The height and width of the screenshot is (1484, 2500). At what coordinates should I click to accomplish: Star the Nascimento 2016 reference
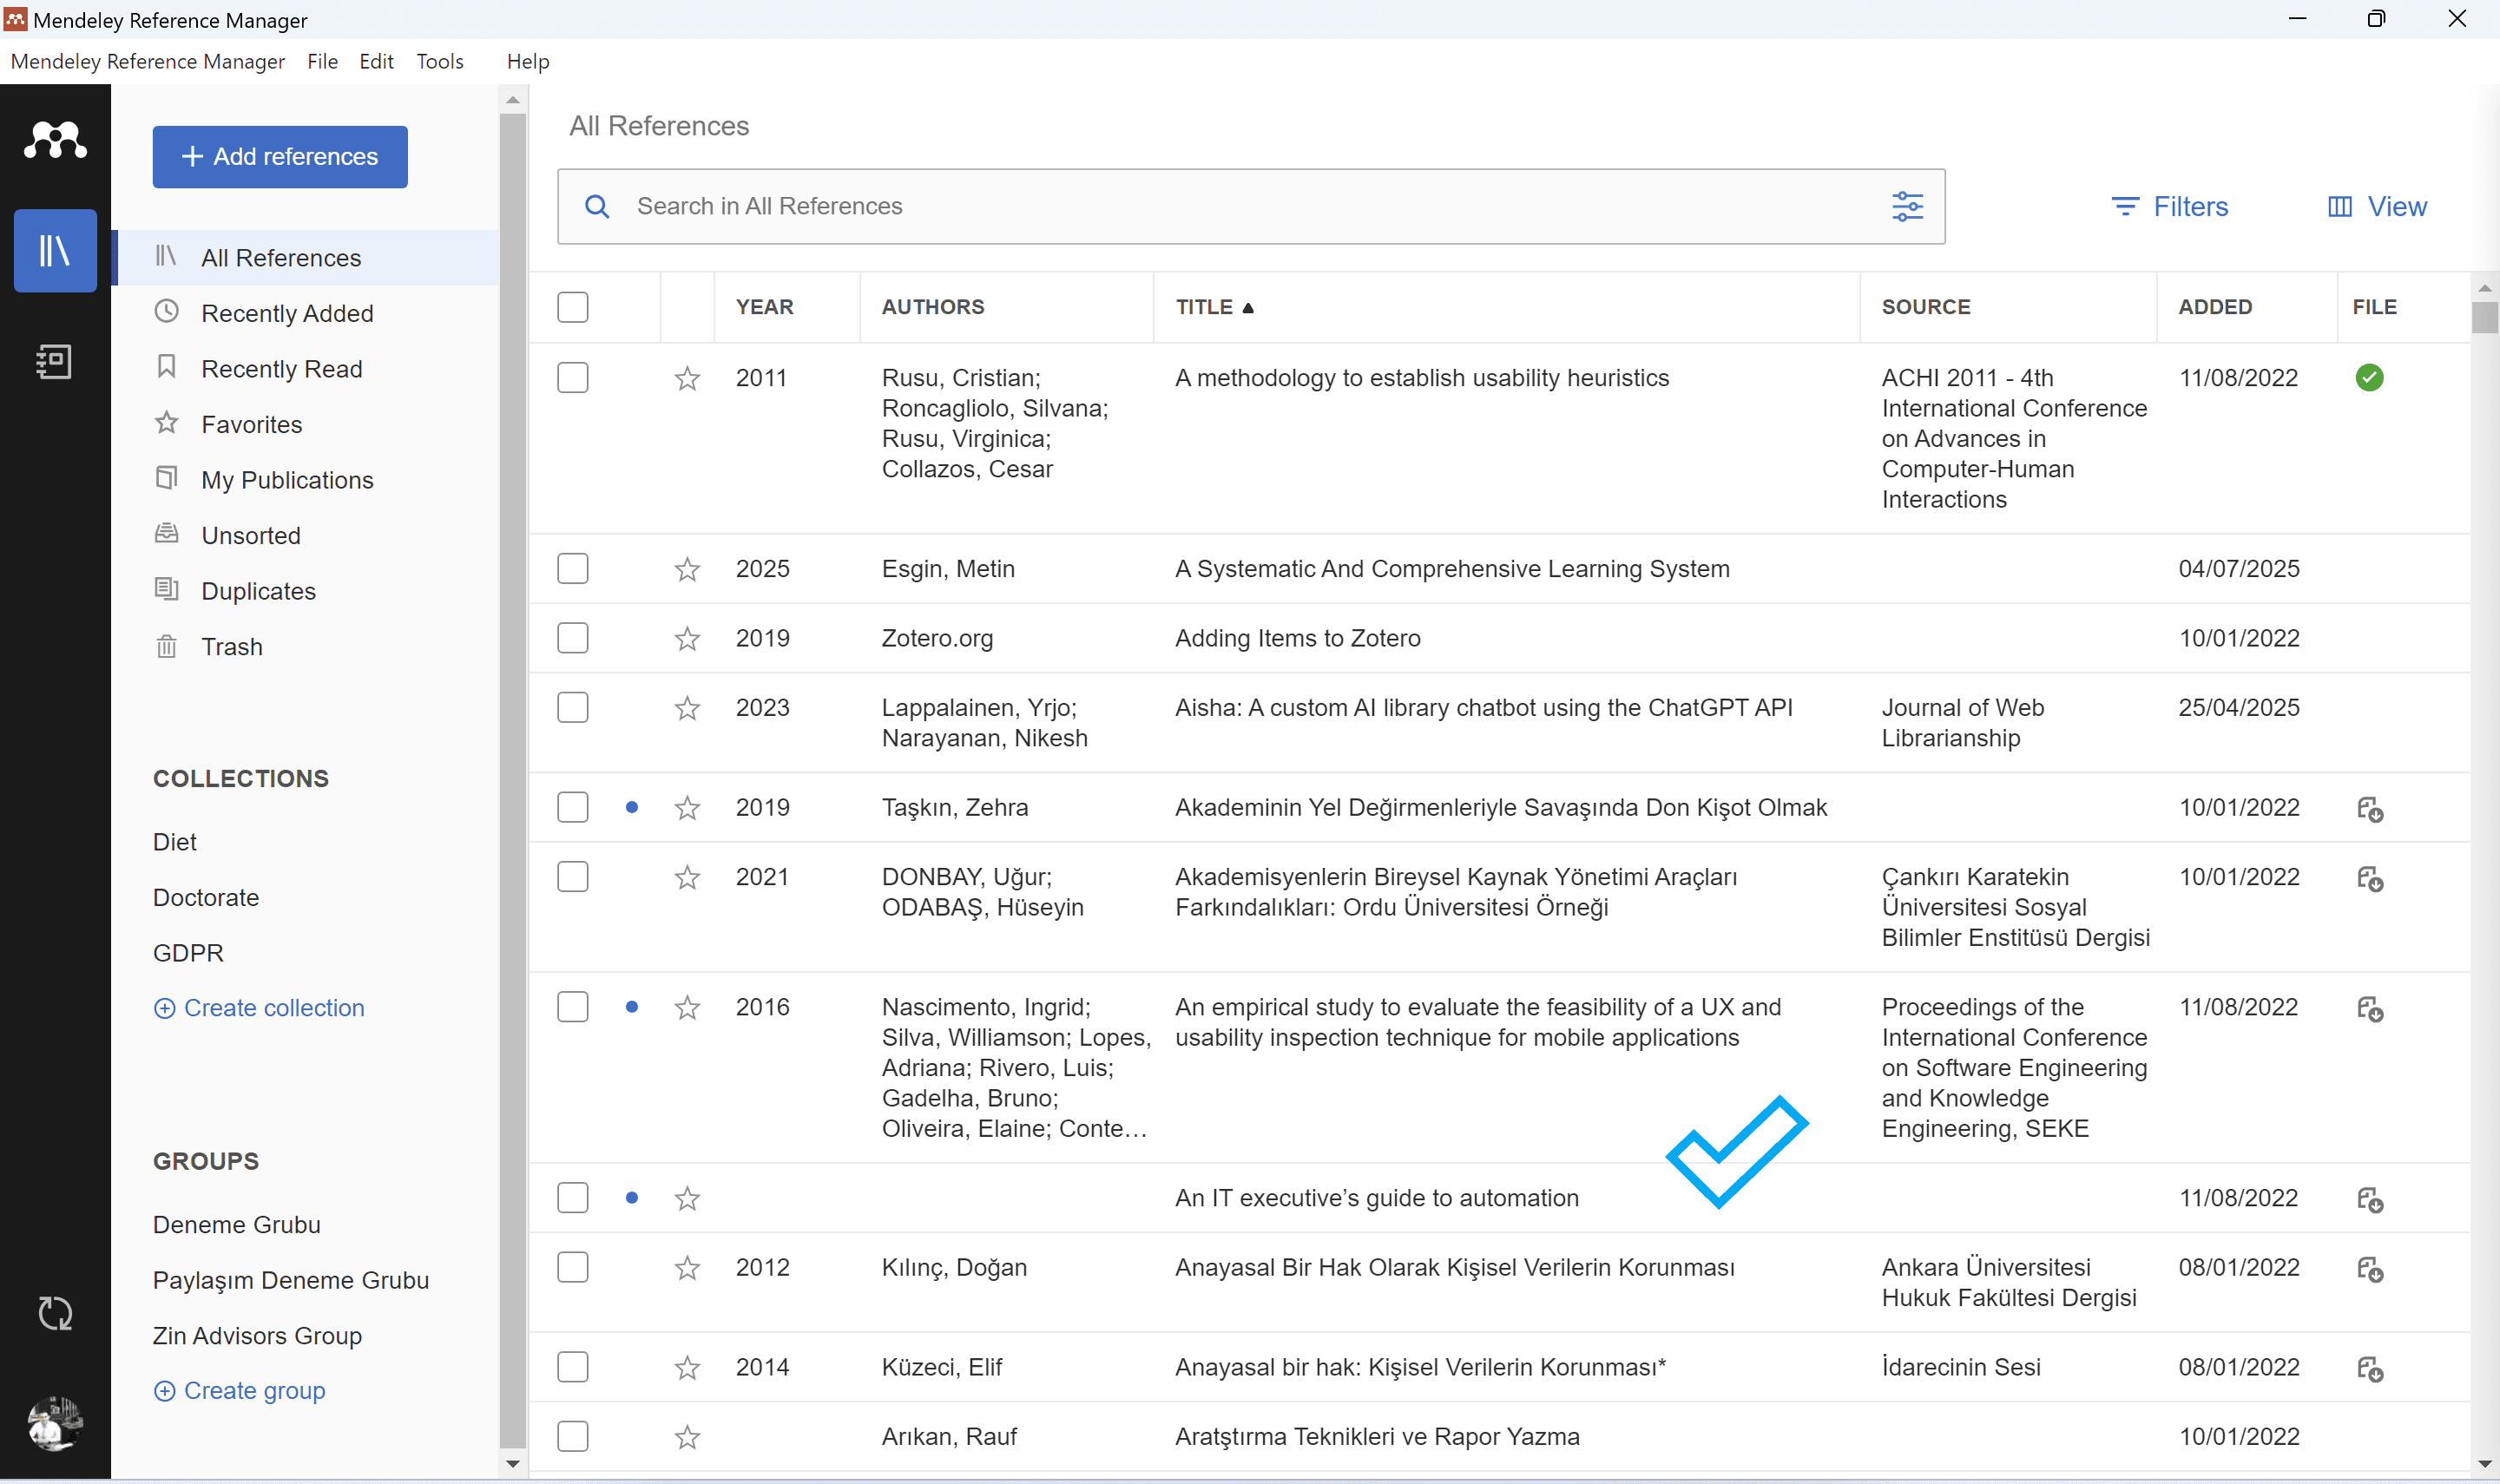click(687, 1007)
